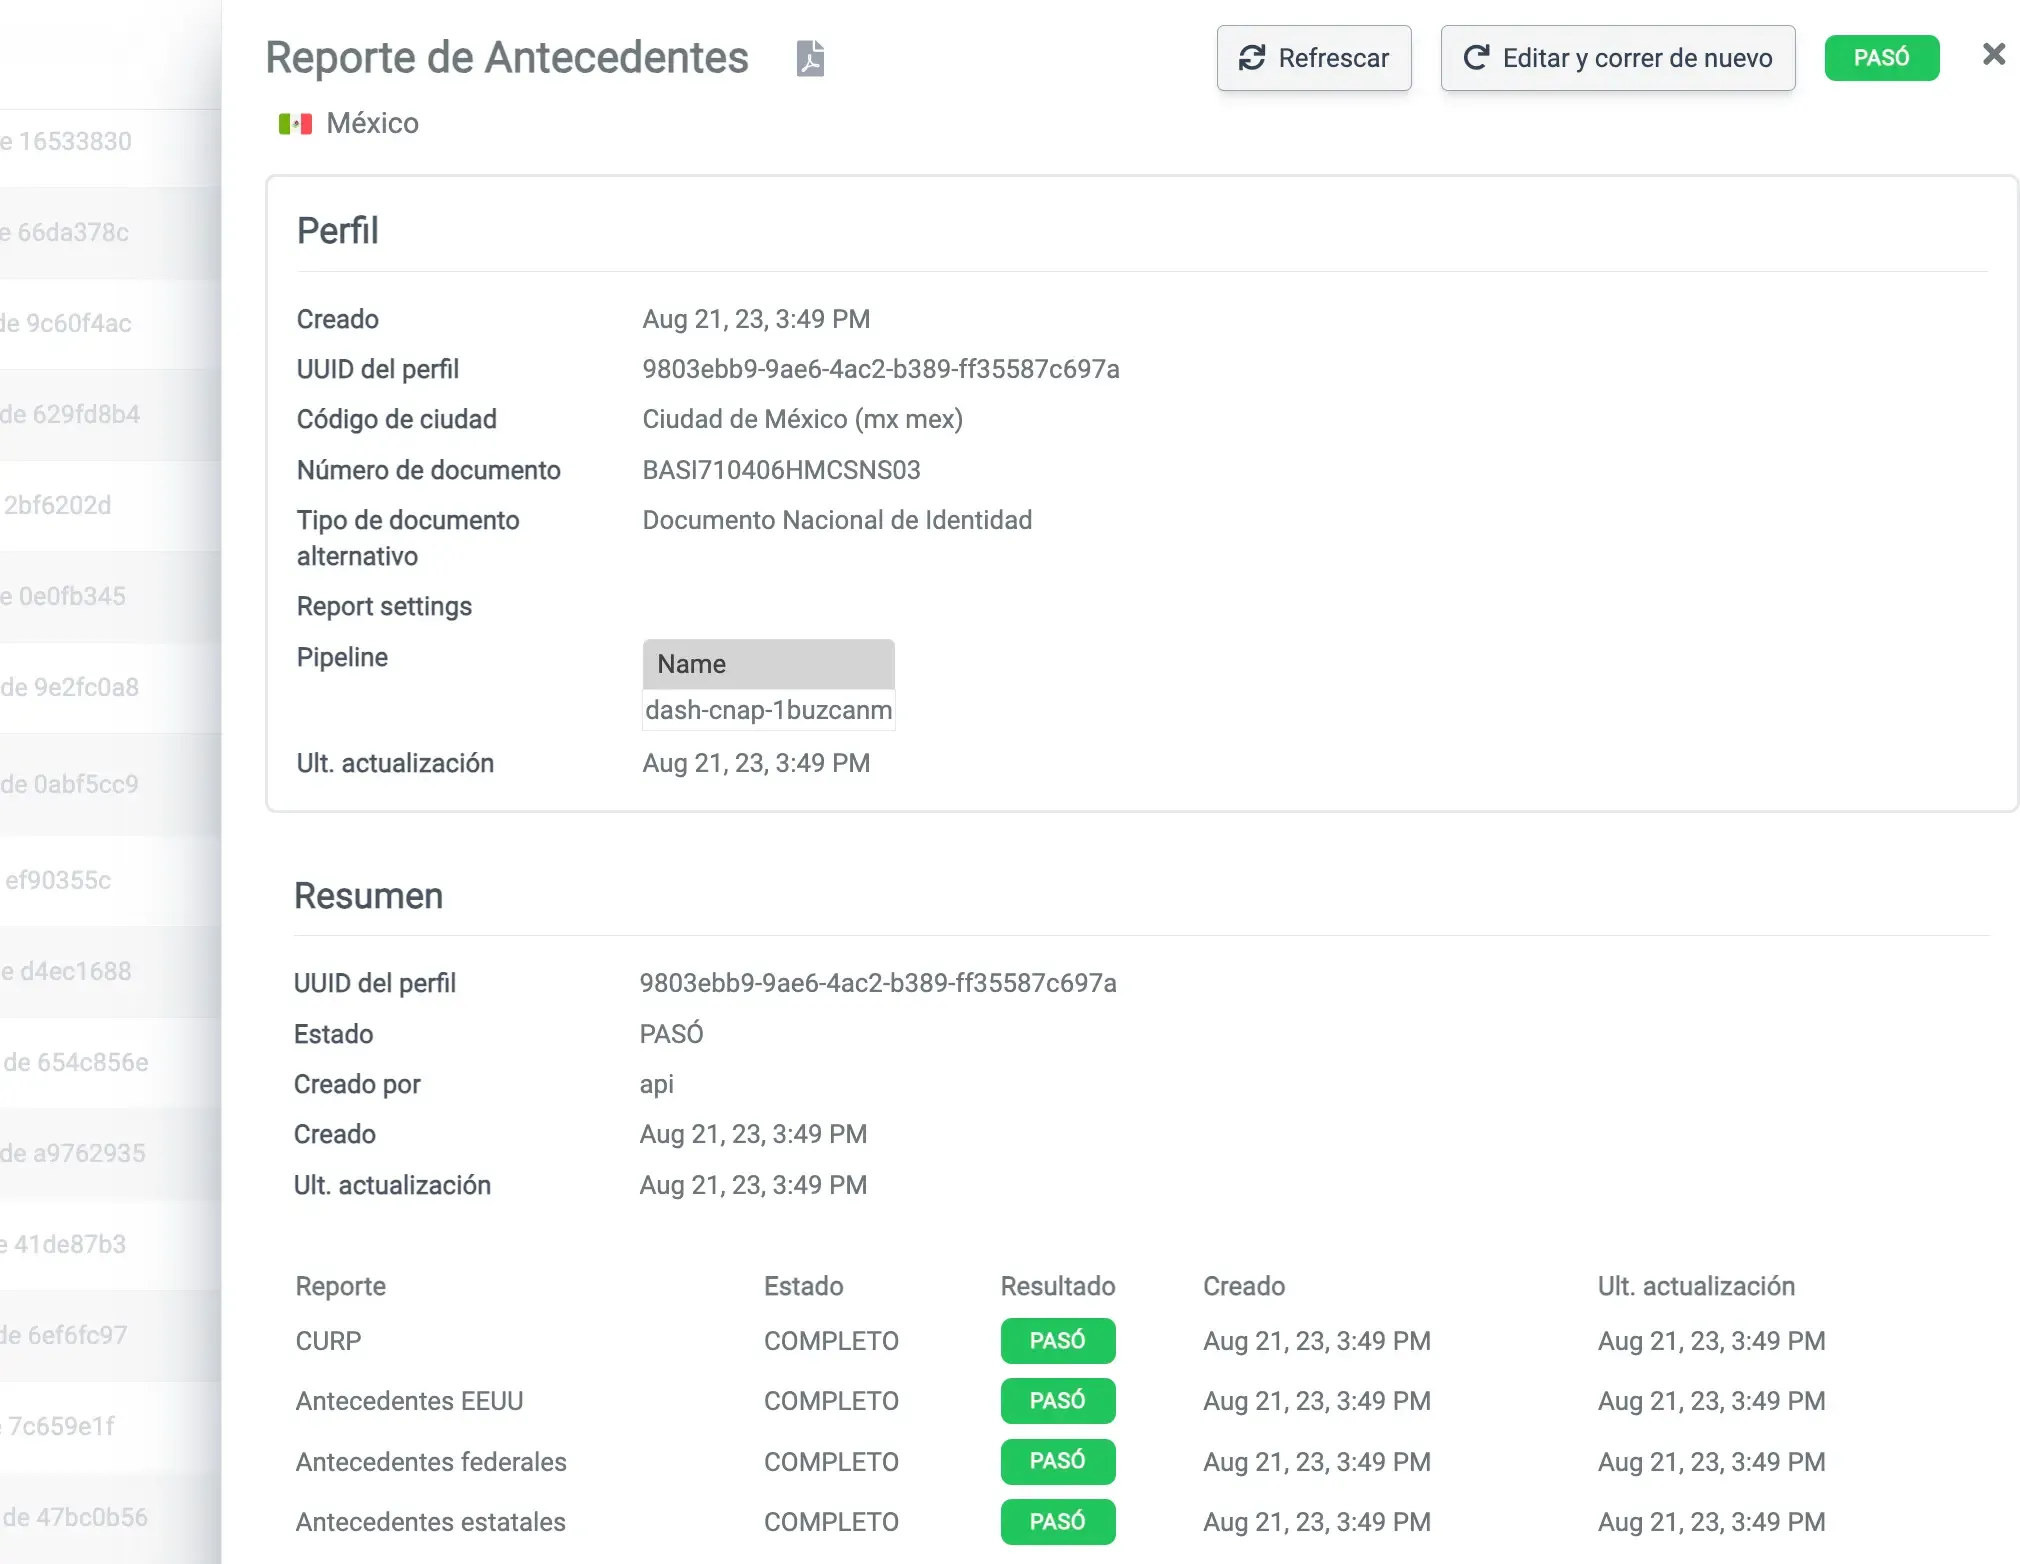Select sidebar item 9c60f4ac
2020x1564 pixels.
pyautogui.click(x=70, y=323)
